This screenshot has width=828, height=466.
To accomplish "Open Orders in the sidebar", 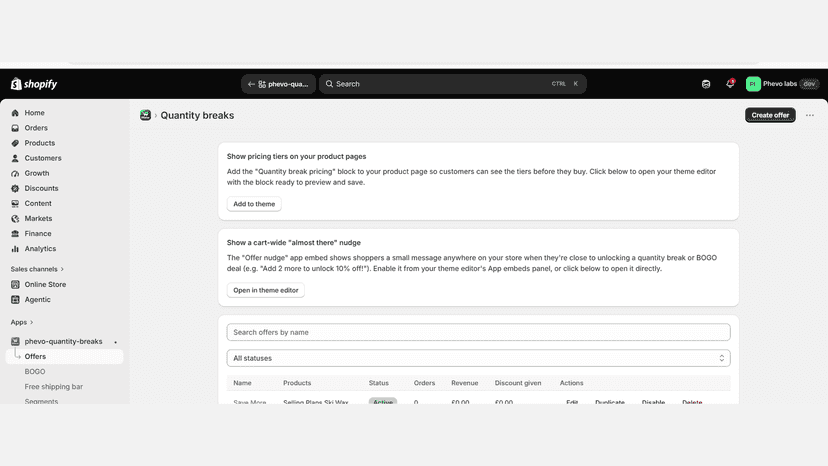I will point(36,128).
